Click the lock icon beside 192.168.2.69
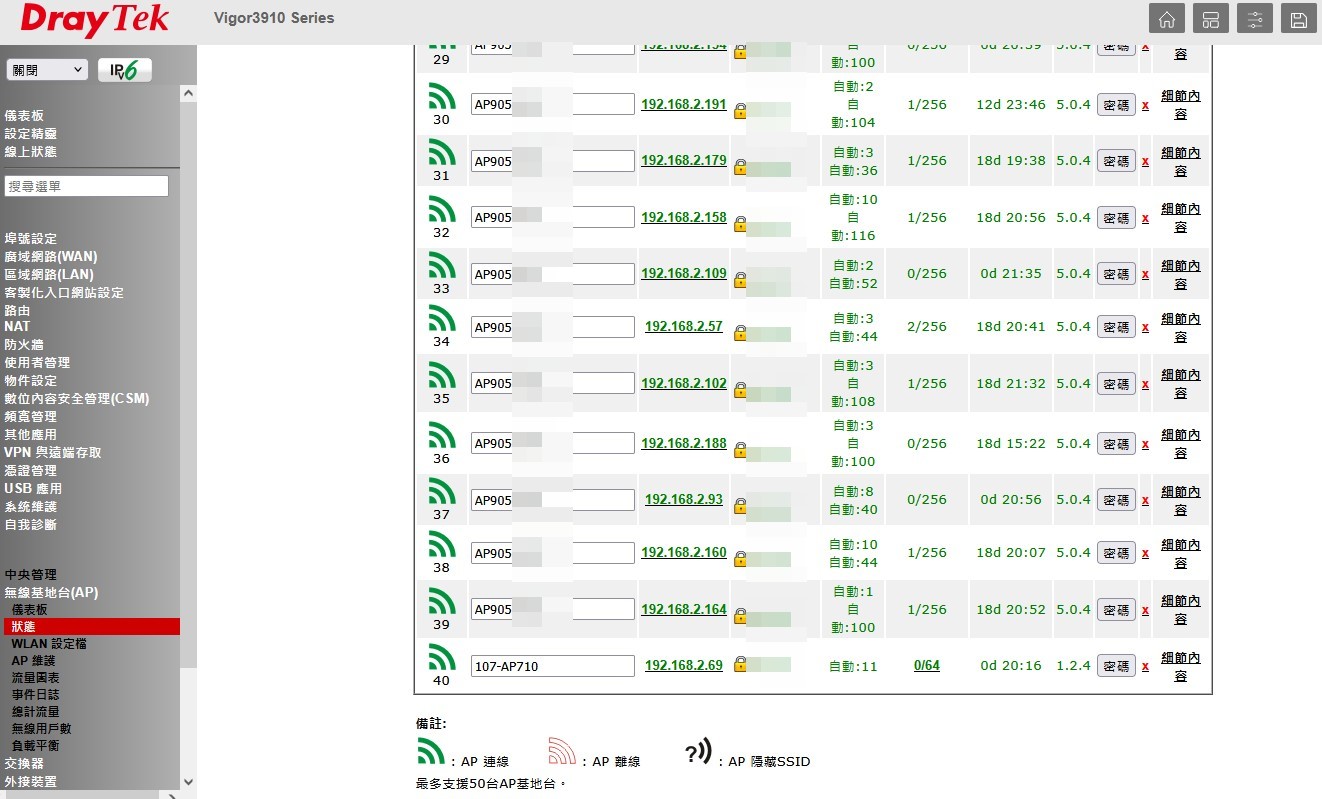 [x=740, y=664]
